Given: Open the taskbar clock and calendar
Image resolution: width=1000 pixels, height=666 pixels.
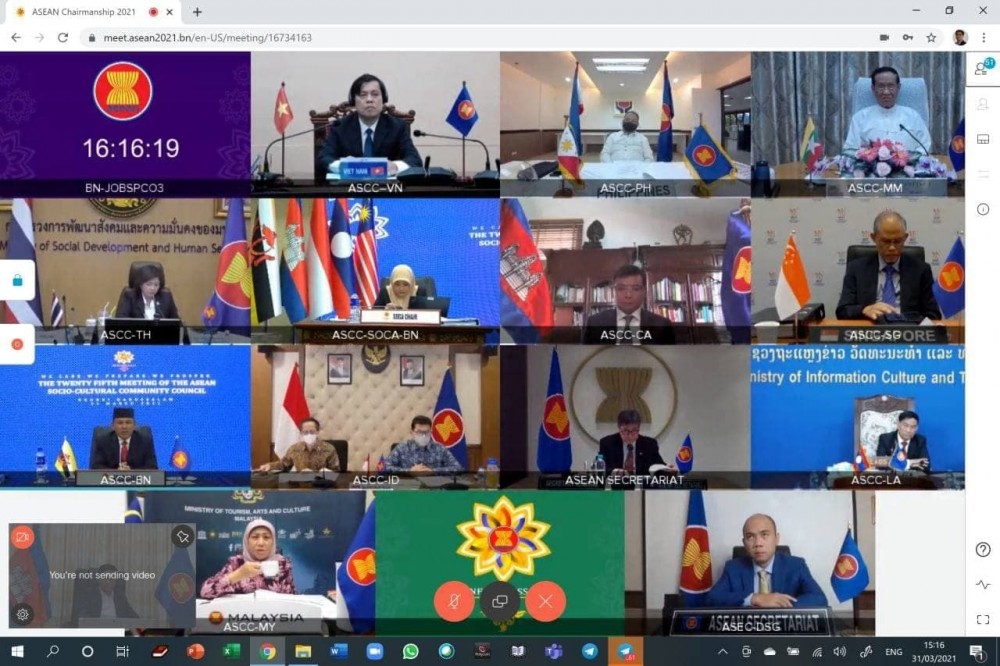Looking at the screenshot, I should click(934, 651).
